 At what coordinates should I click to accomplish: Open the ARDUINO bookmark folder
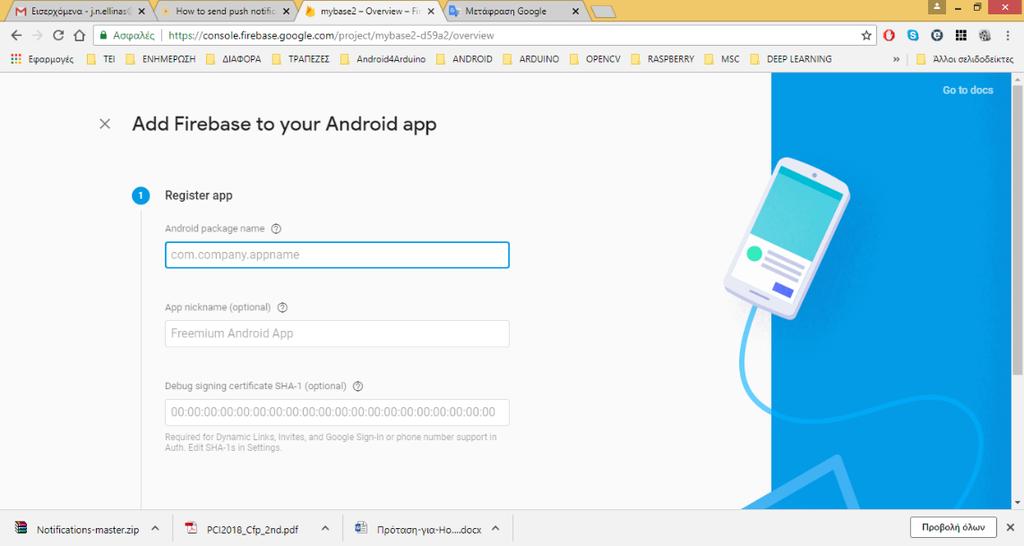click(x=531, y=59)
